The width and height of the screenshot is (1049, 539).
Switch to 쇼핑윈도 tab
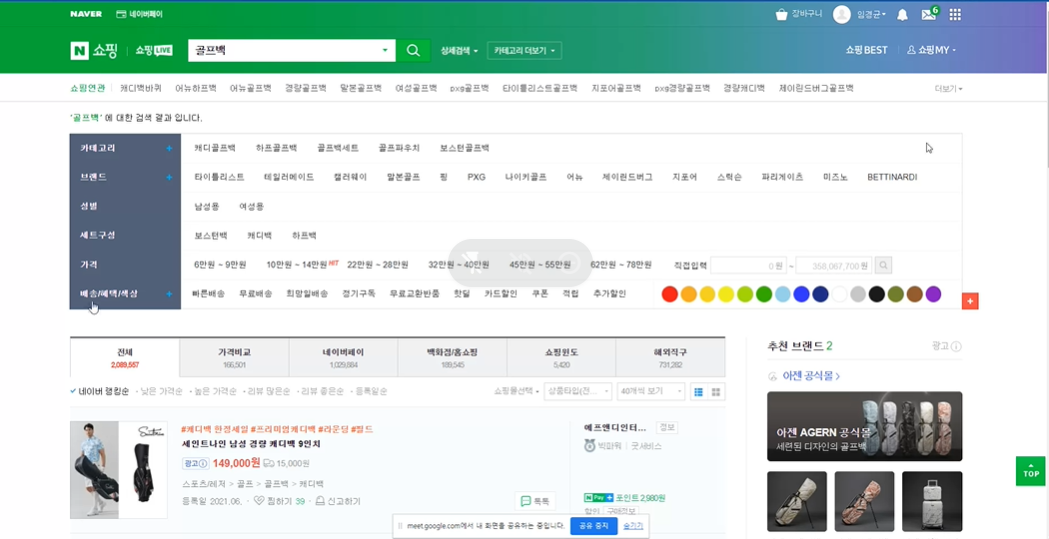point(561,358)
